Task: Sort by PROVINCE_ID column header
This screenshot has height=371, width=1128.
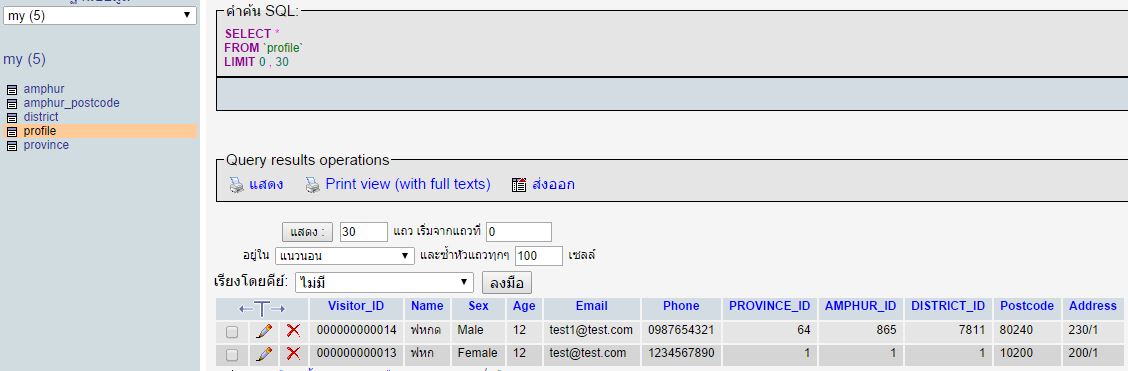Action: [x=770, y=306]
